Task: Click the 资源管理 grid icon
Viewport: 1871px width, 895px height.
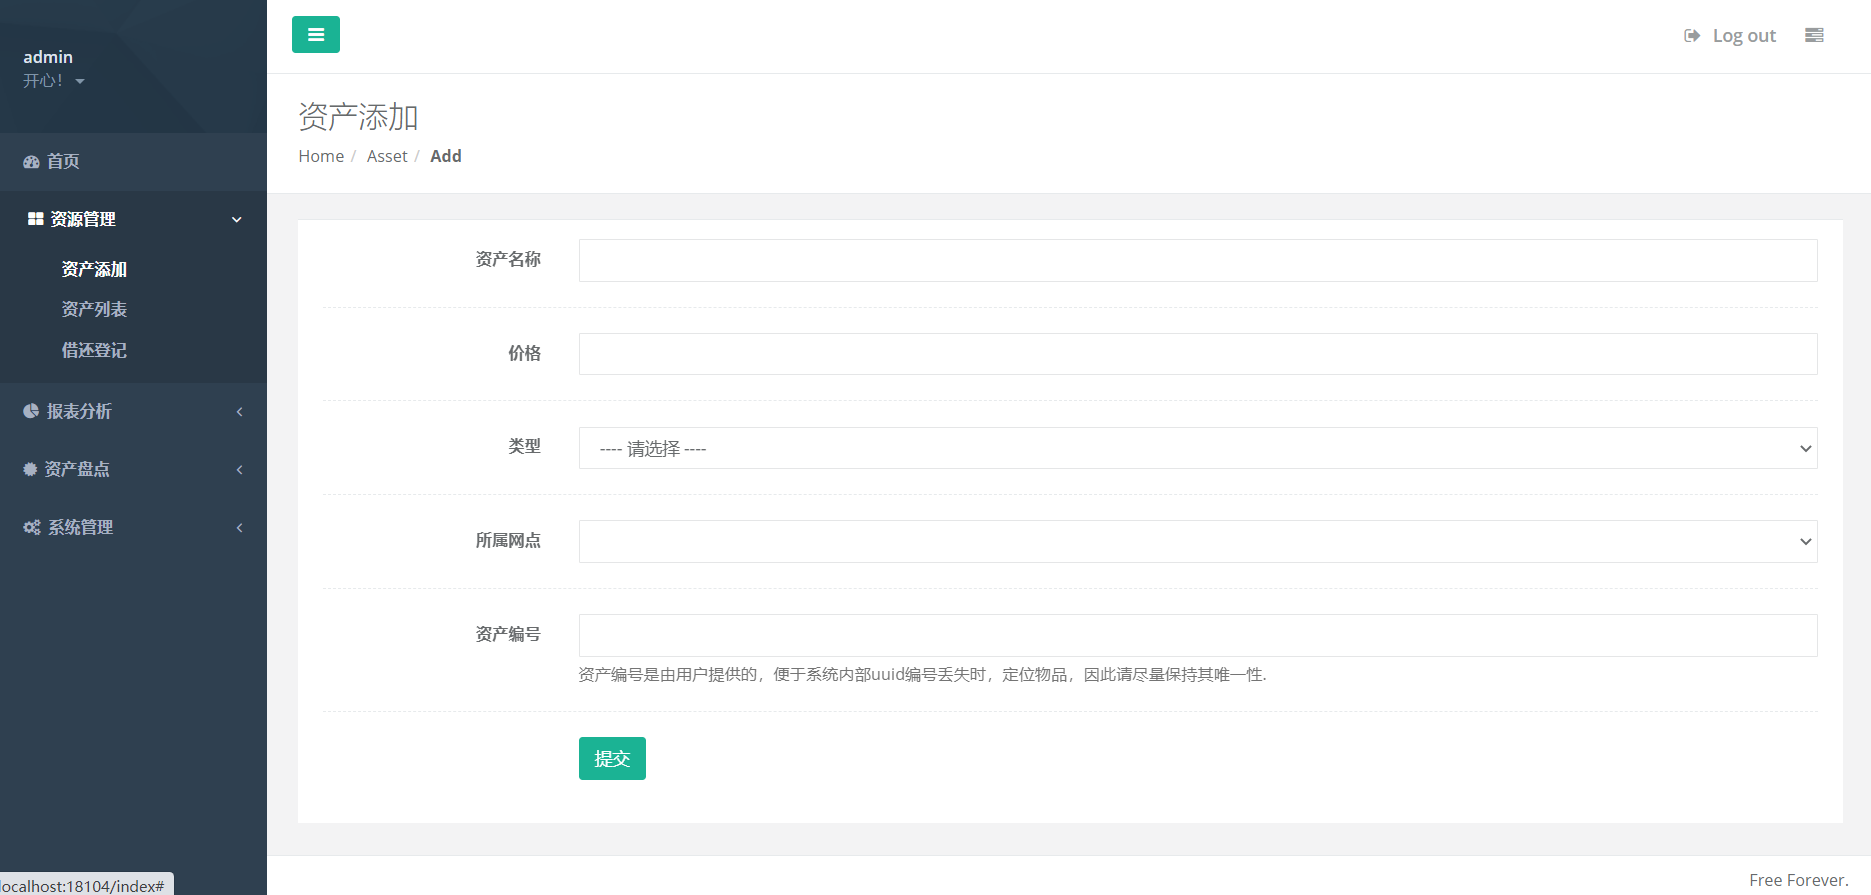Action: (35, 219)
